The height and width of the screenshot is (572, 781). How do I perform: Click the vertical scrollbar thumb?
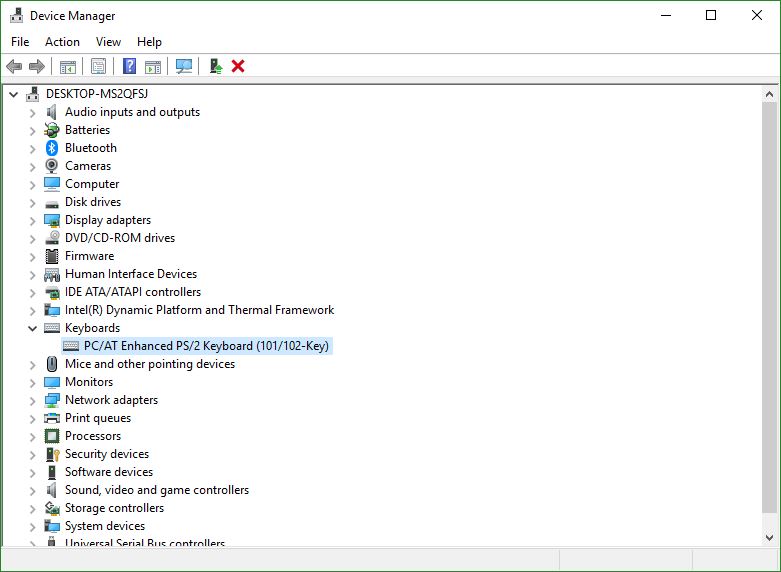pyautogui.click(x=769, y=307)
